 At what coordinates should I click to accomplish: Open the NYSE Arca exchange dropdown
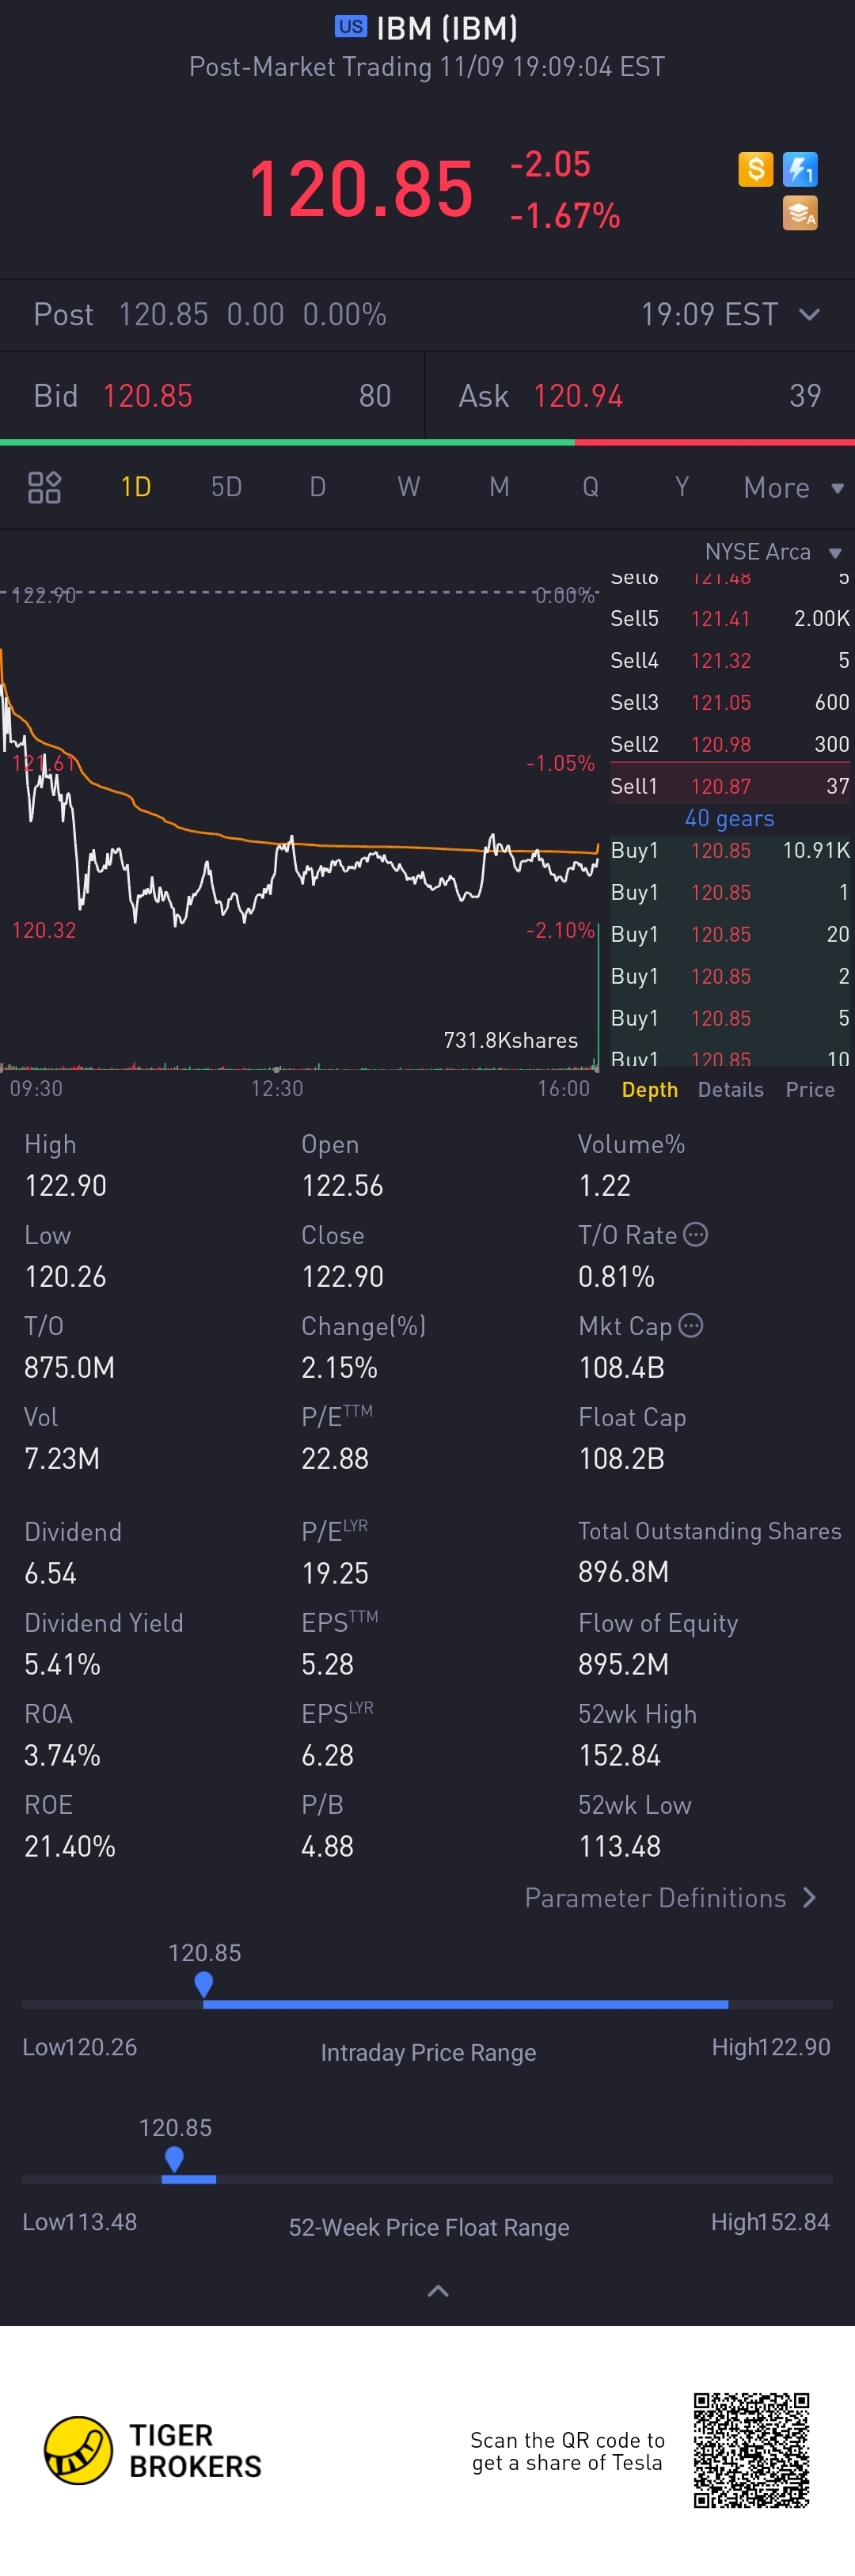click(773, 552)
